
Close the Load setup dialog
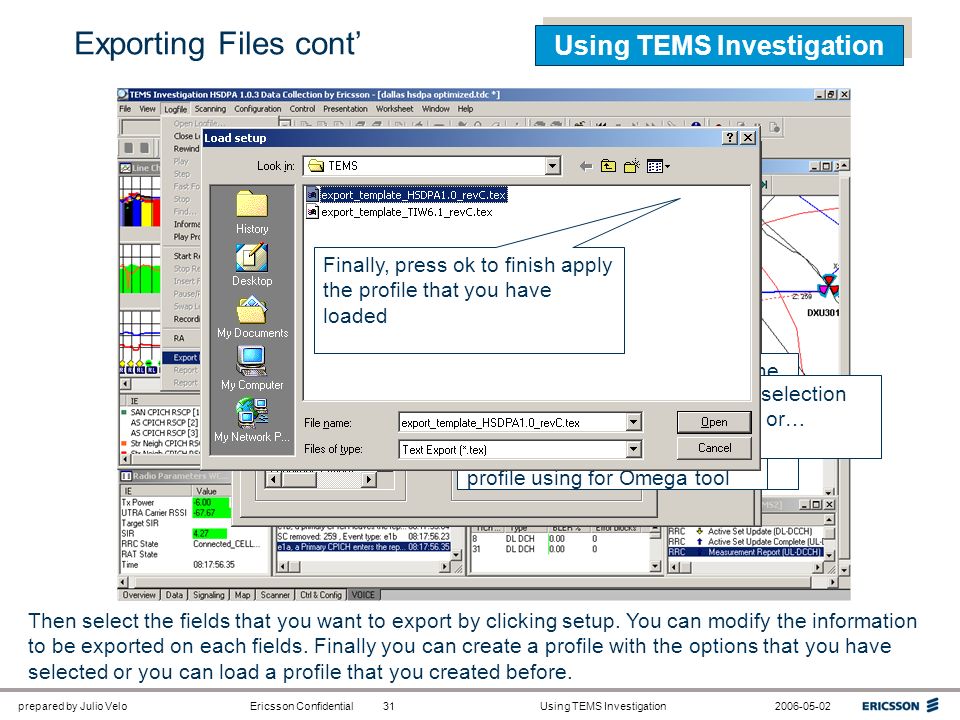[x=748, y=138]
